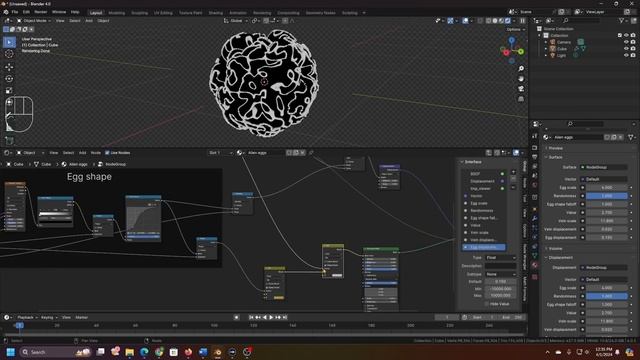Open the timeline Playback popover

click(x=27, y=317)
